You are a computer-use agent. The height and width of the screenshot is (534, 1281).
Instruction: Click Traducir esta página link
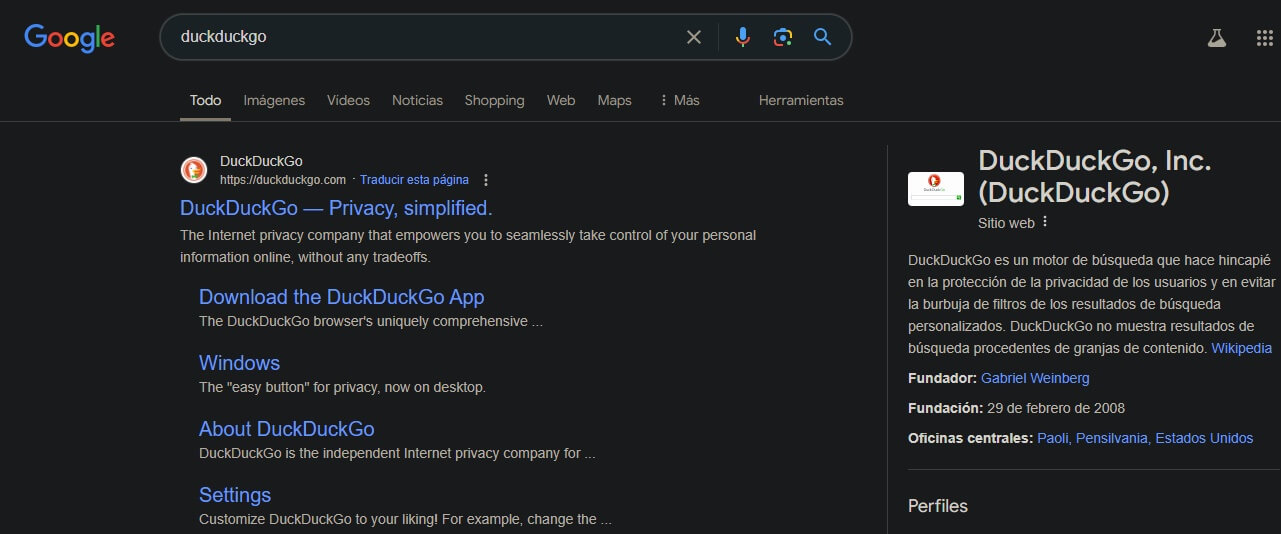tap(414, 180)
